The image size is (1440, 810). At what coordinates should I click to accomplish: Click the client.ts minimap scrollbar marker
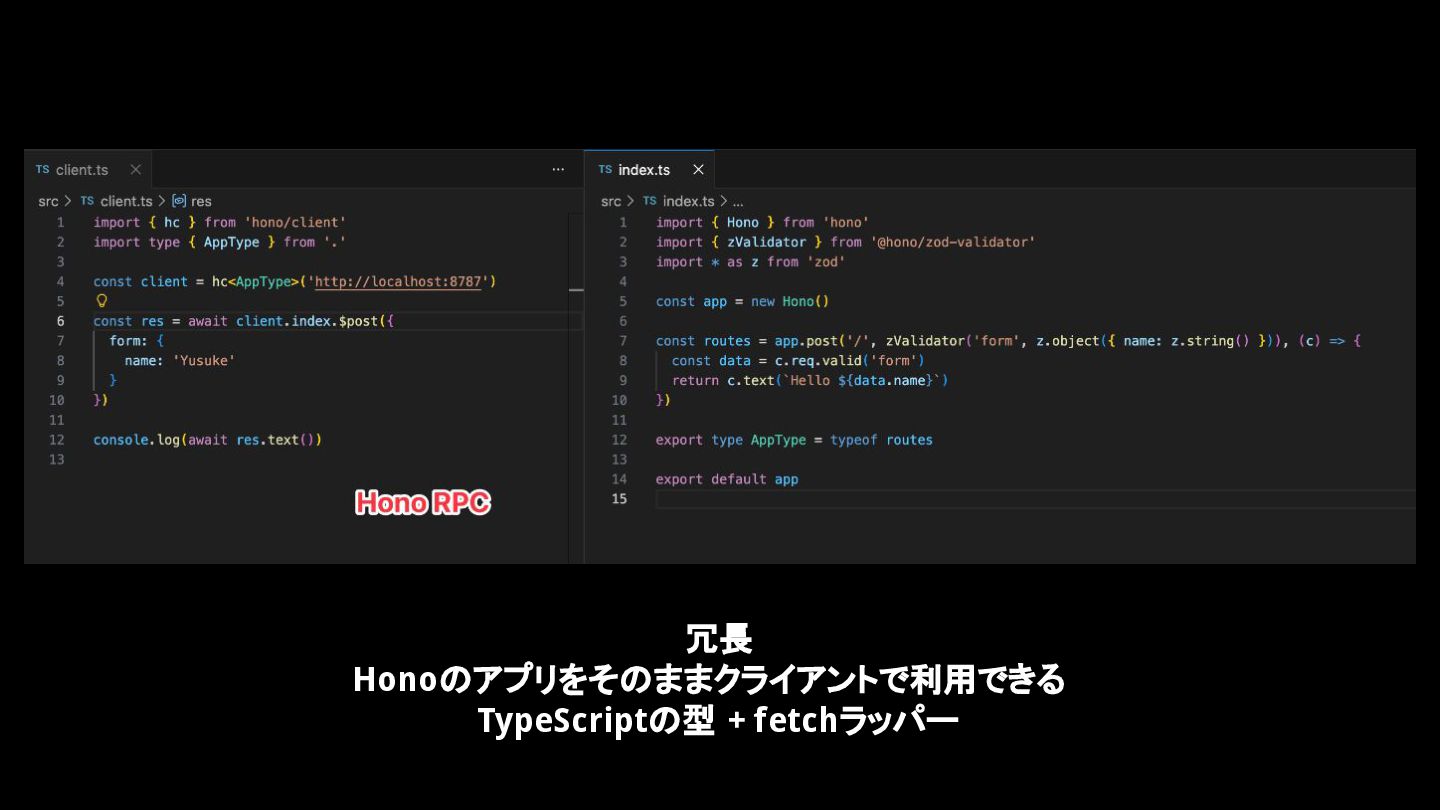(576, 290)
